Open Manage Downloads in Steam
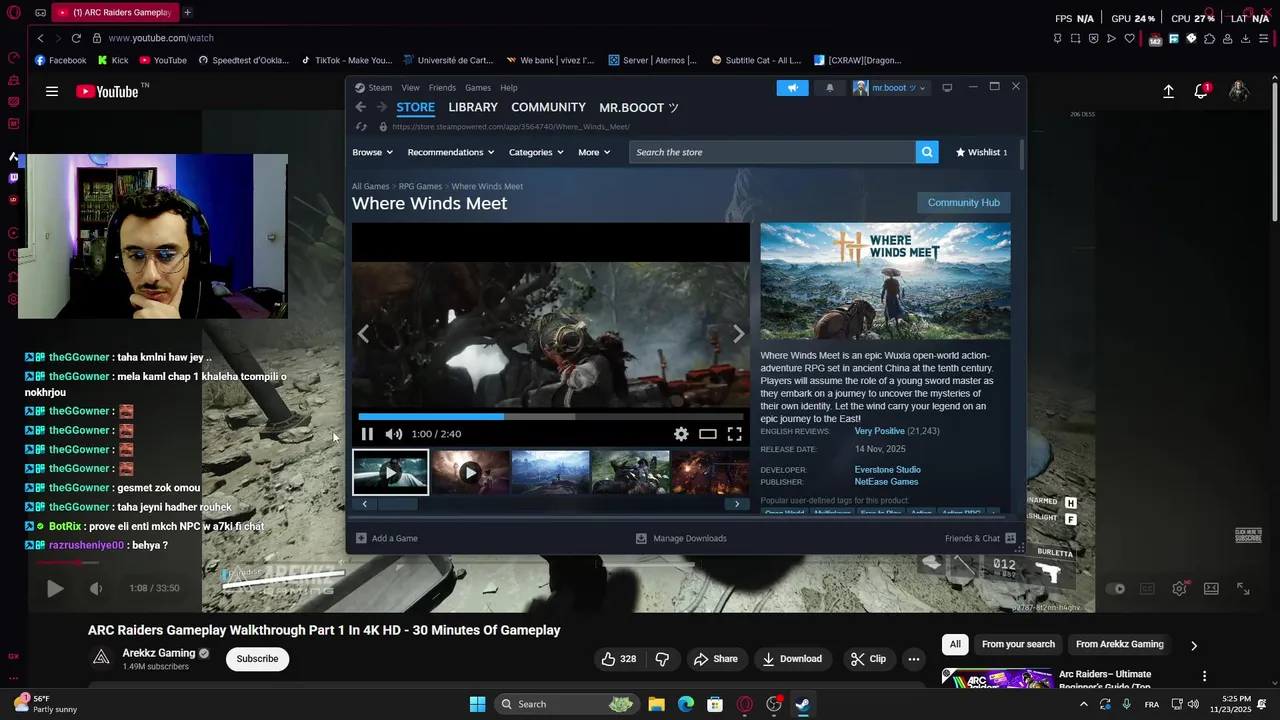This screenshot has height=720, width=1280. [681, 538]
